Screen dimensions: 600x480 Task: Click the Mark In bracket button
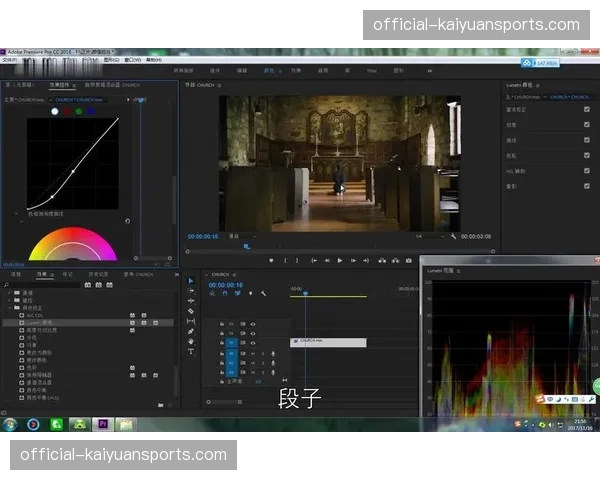(285, 261)
